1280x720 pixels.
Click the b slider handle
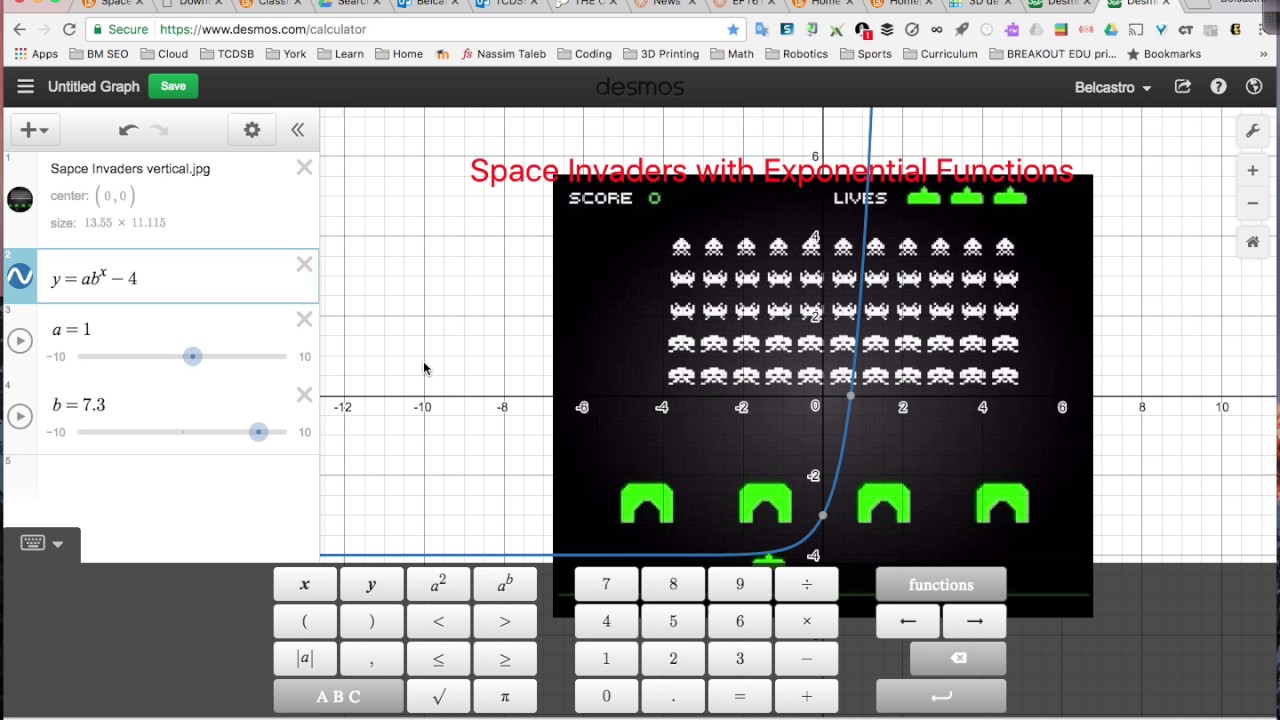point(259,432)
